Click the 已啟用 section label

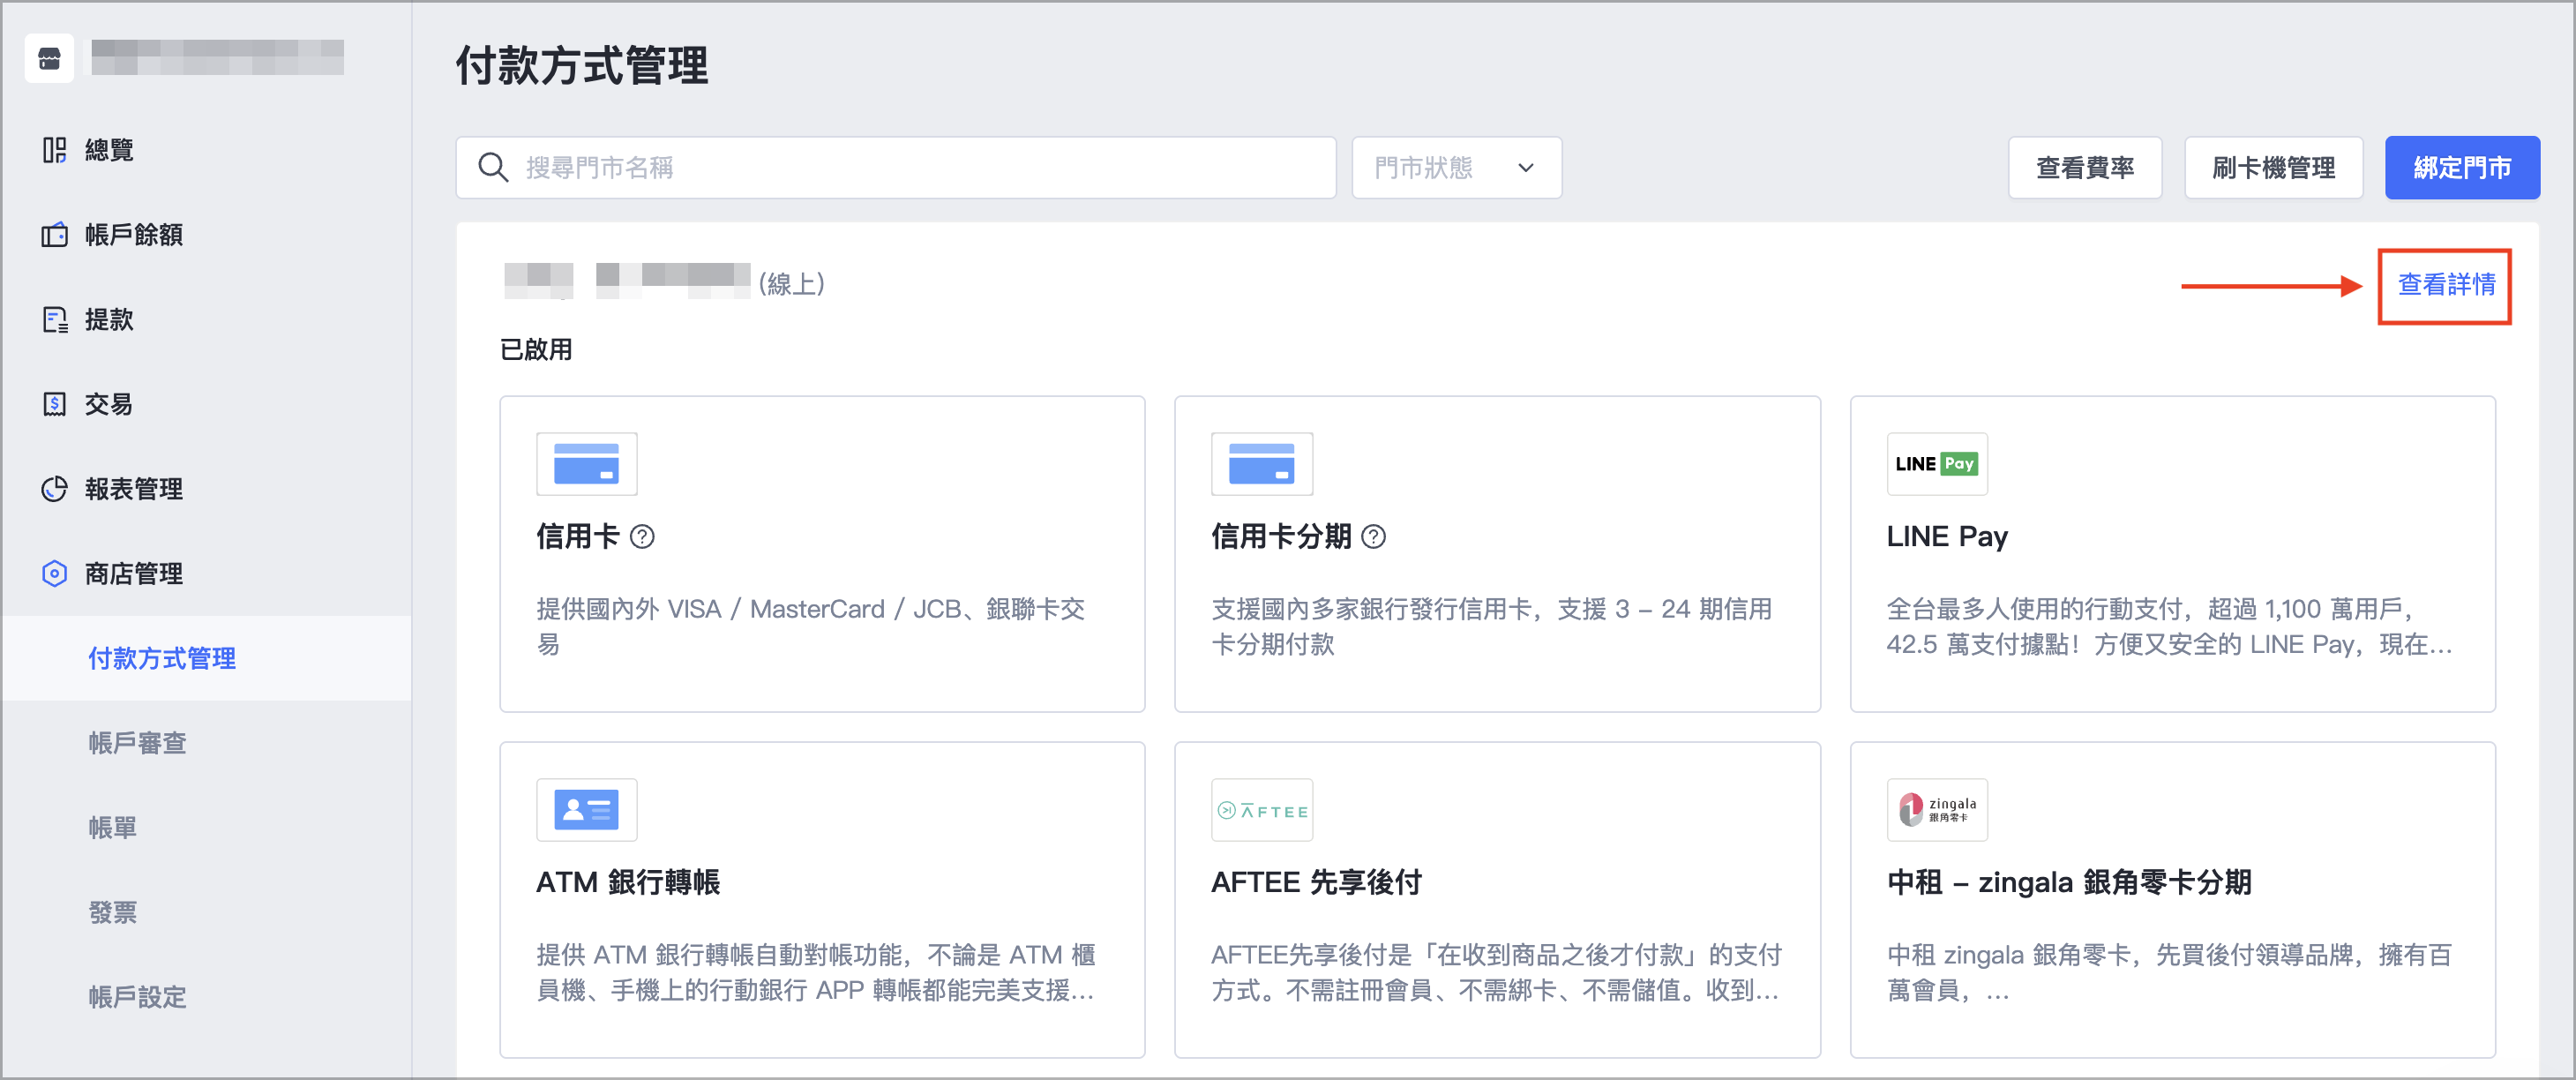click(x=536, y=350)
